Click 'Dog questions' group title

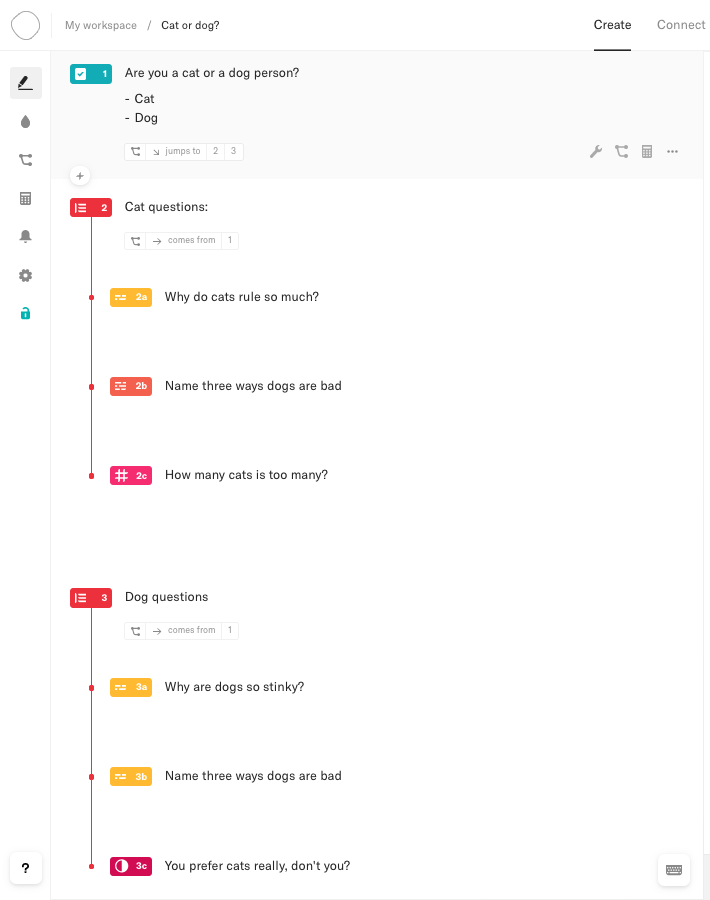click(x=166, y=597)
